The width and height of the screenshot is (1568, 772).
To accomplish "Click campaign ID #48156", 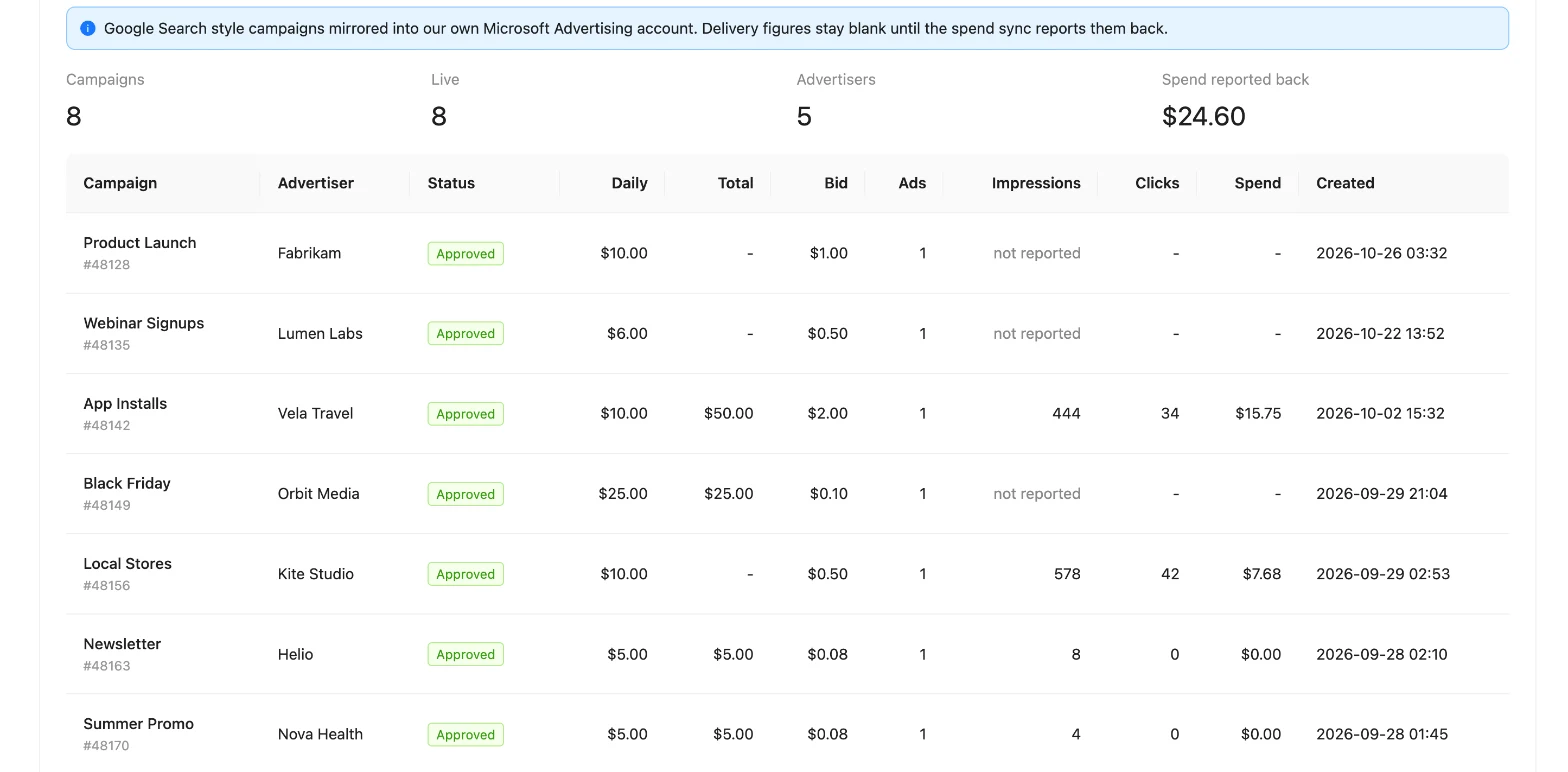I will [107, 586].
